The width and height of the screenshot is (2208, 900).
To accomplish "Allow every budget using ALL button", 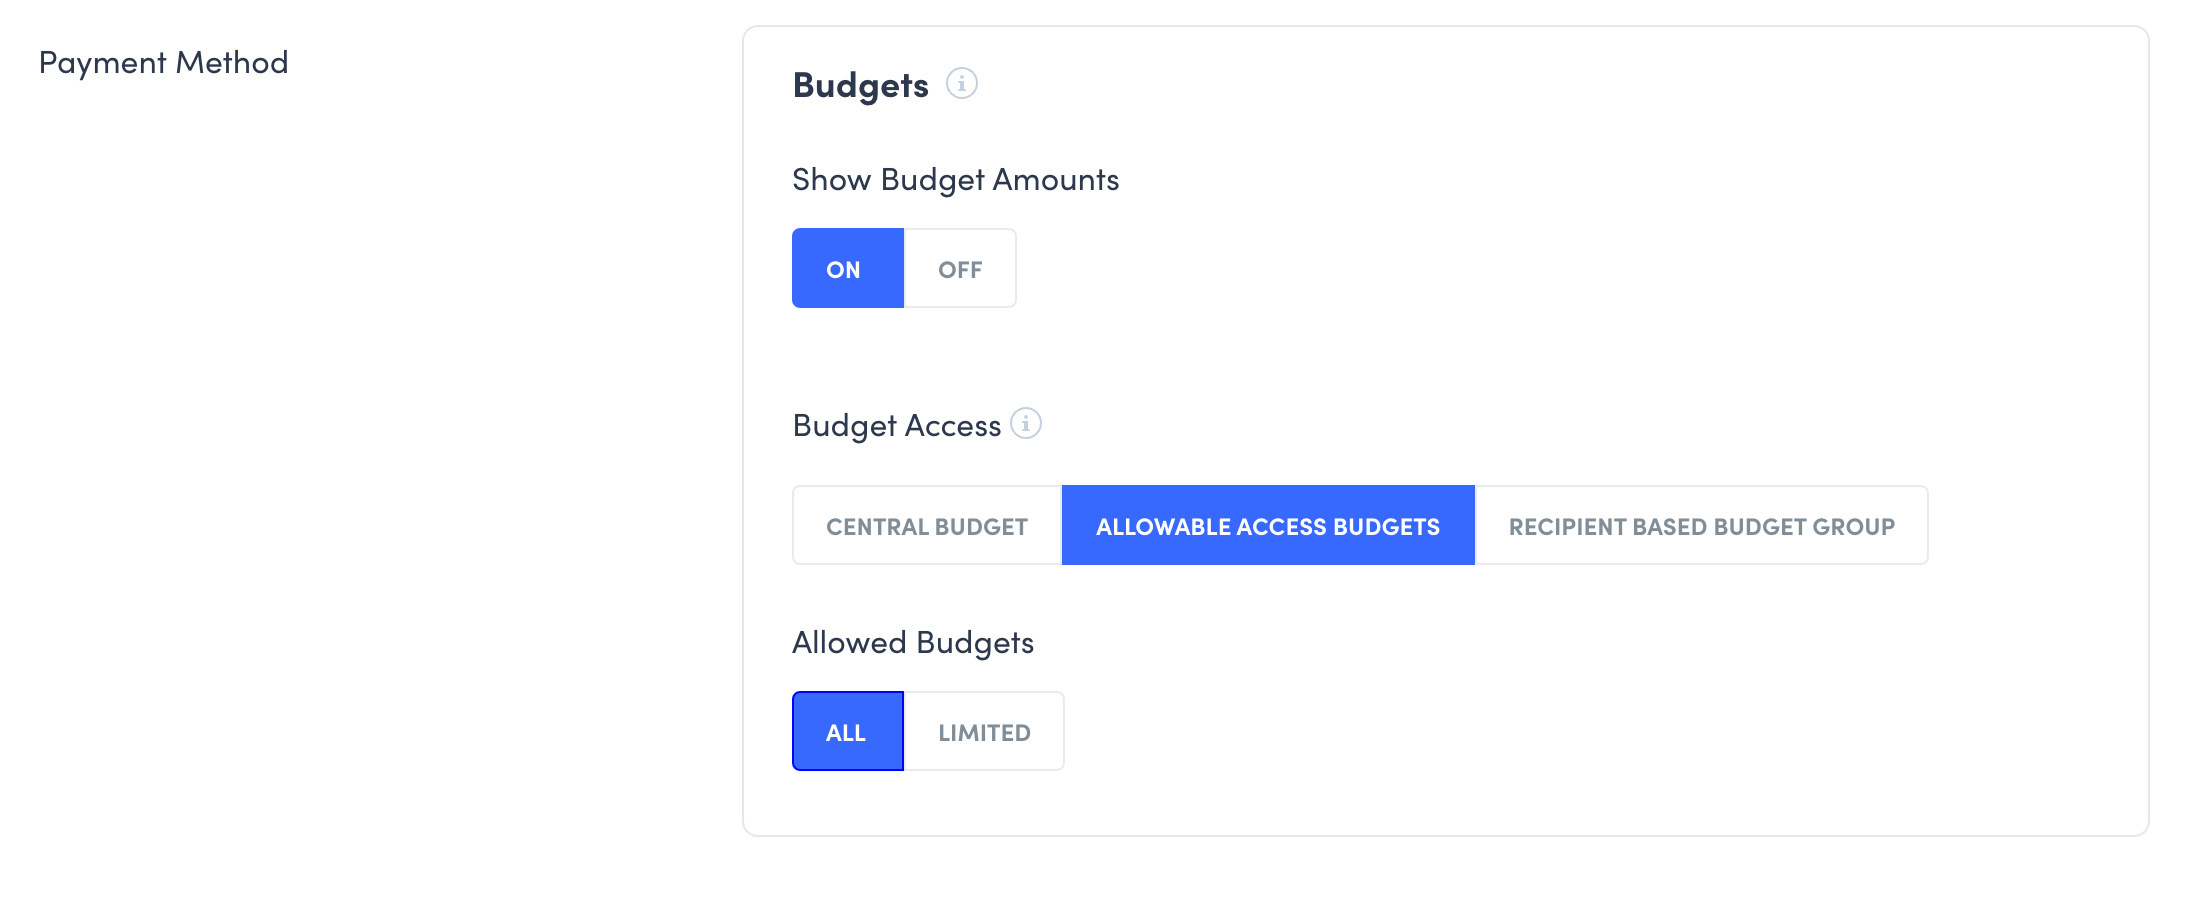I will pyautogui.click(x=847, y=732).
